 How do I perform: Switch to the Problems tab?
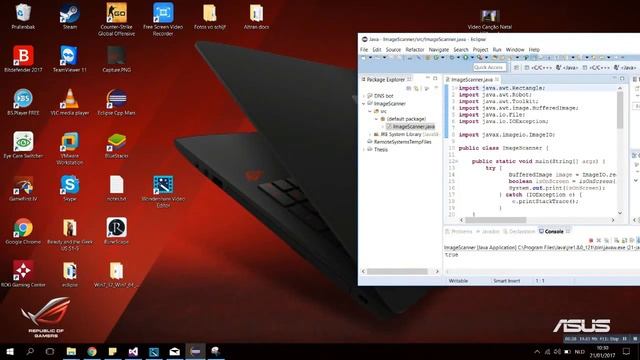[x=458, y=231]
